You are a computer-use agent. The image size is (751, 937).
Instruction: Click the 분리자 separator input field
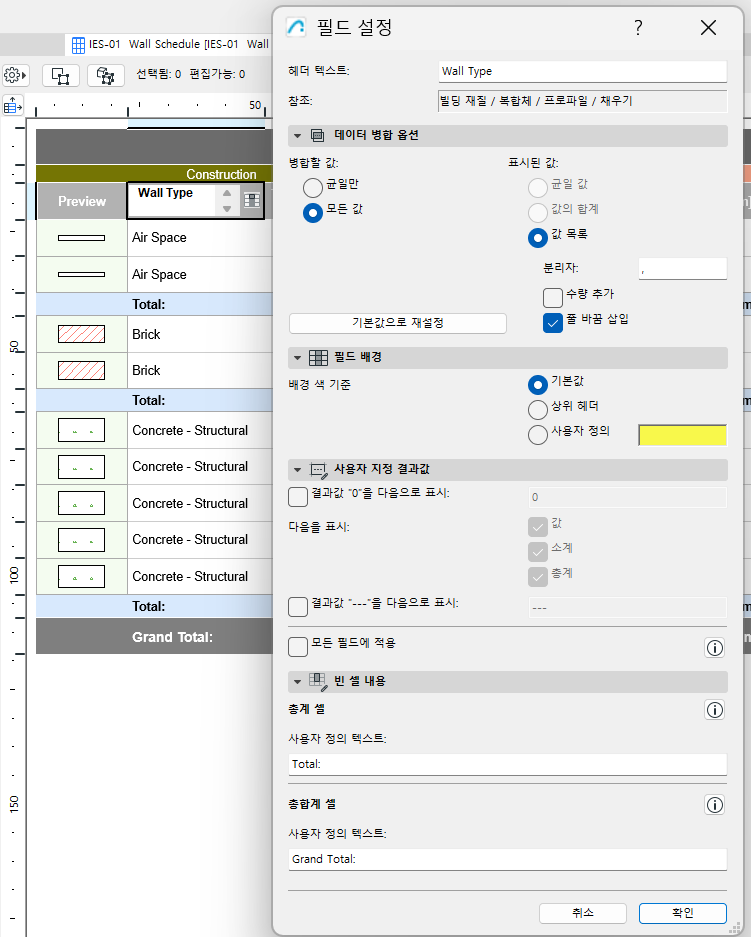pos(682,269)
